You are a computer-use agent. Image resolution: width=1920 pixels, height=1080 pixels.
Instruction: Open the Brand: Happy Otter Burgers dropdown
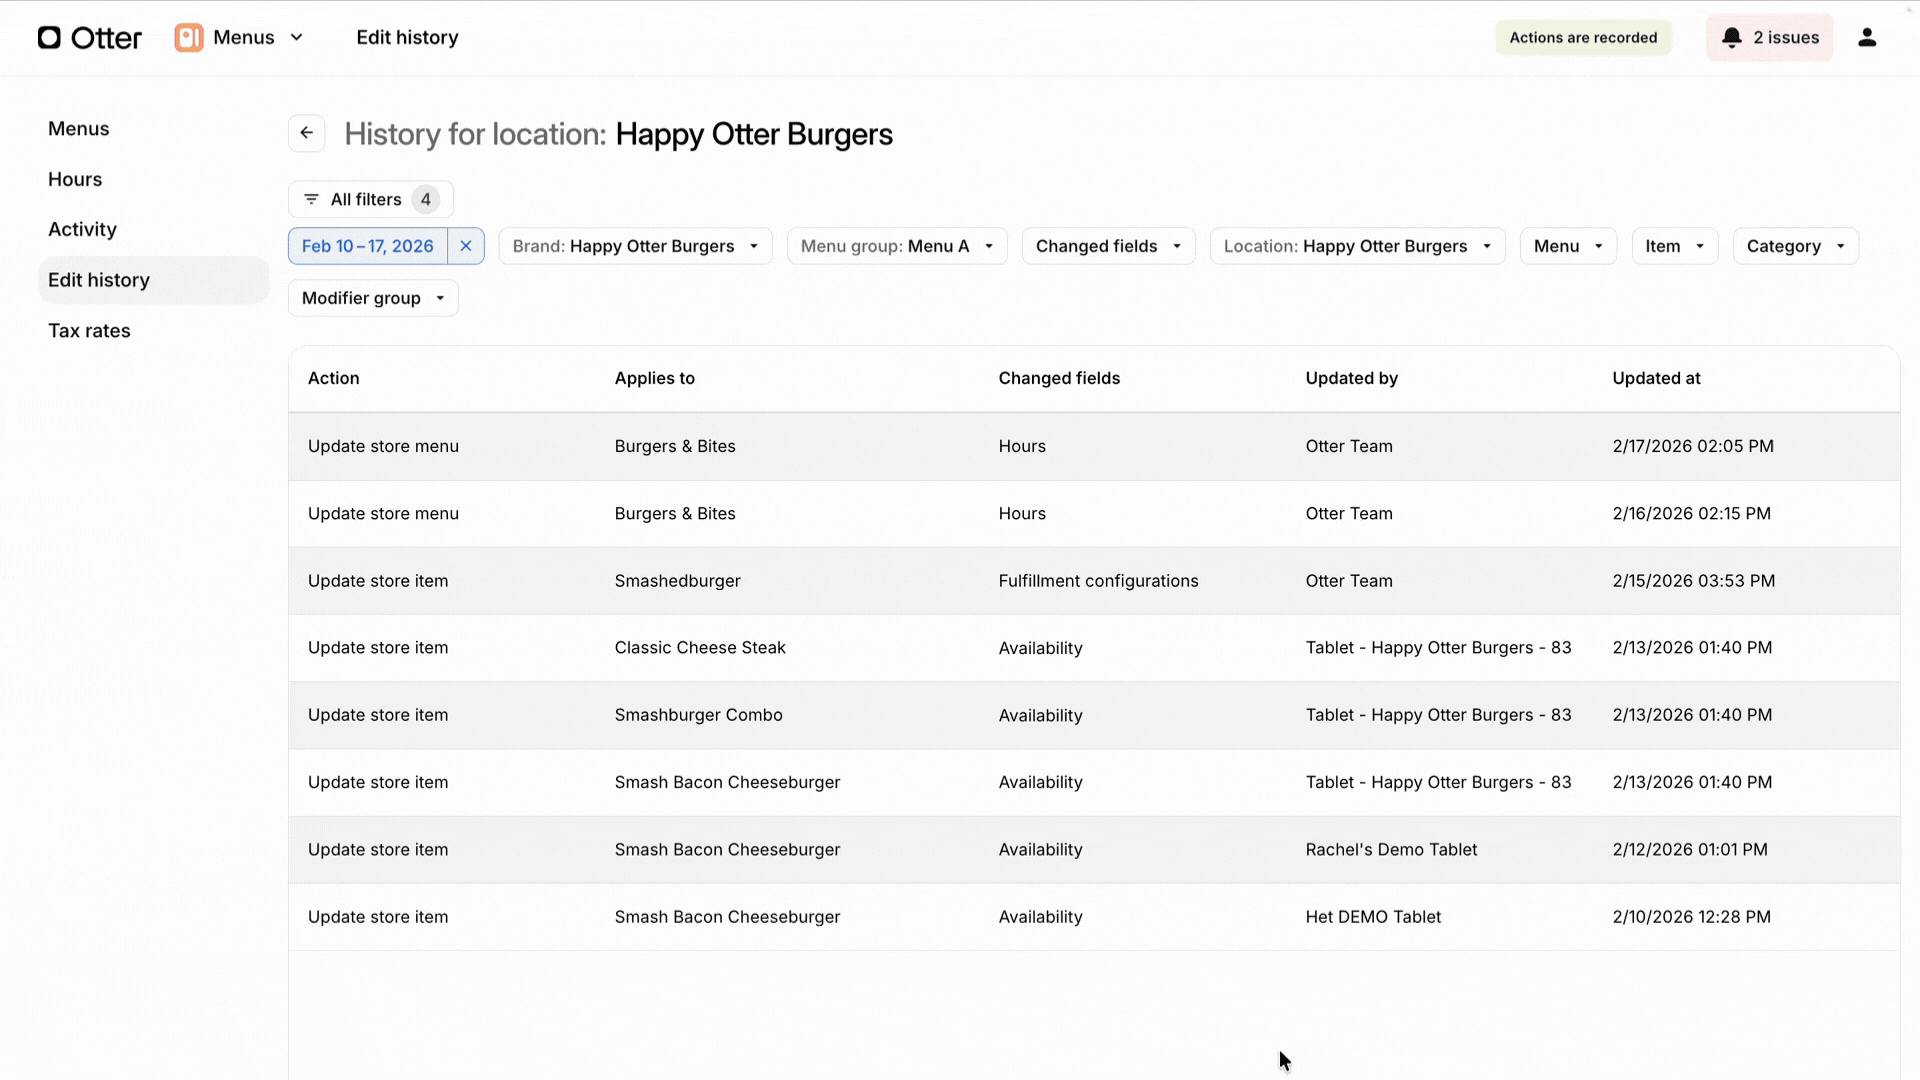point(634,246)
